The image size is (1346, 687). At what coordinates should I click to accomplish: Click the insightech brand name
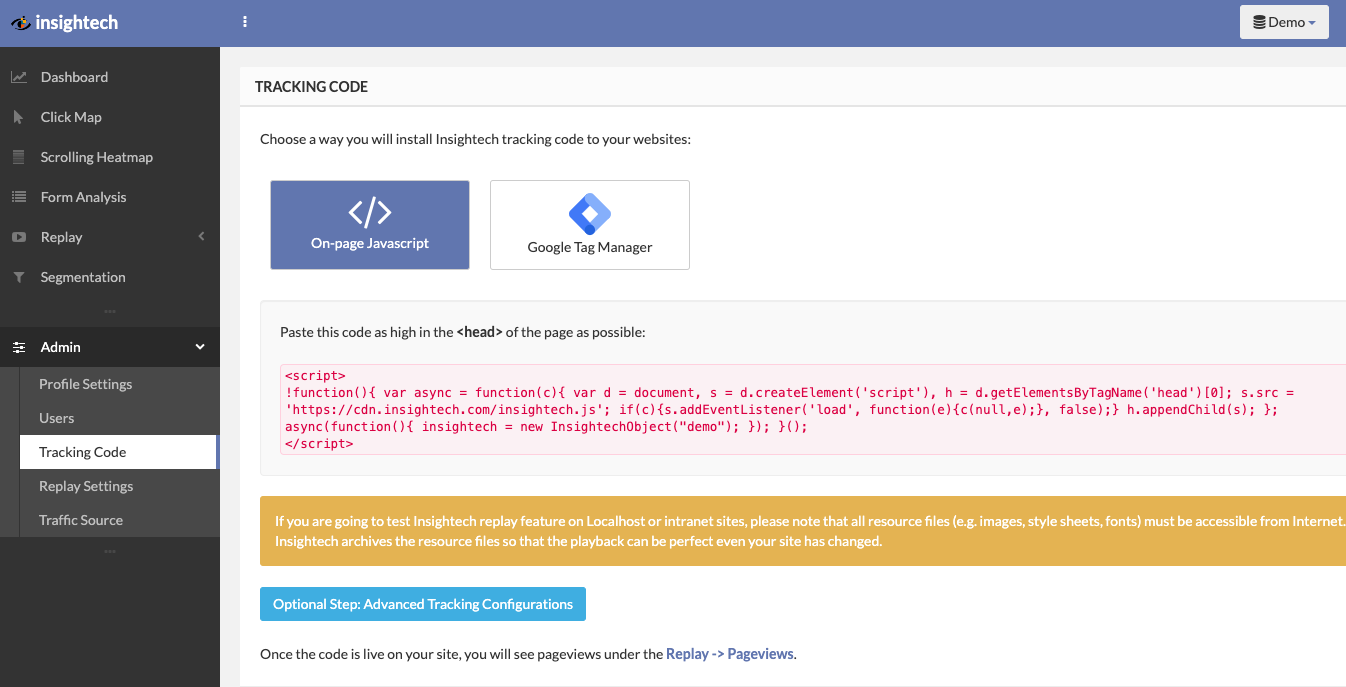[x=77, y=22]
